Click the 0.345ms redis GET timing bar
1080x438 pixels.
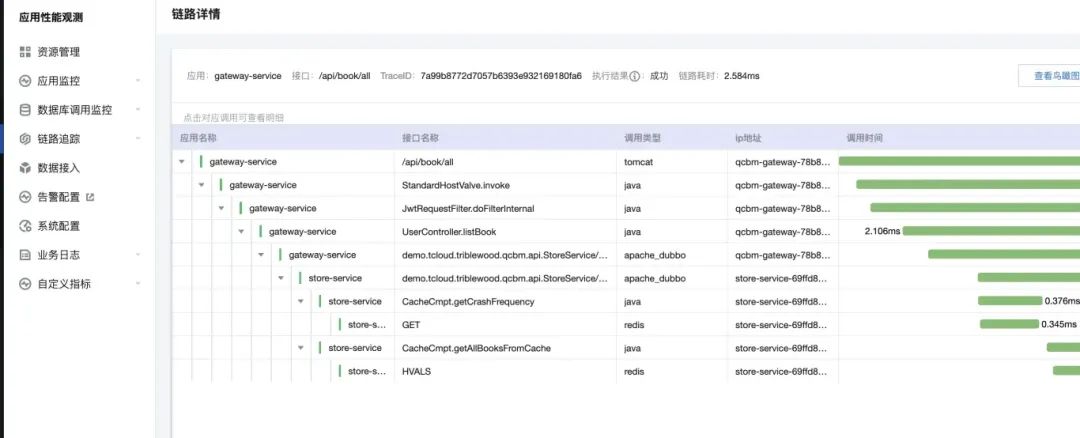[1009, 324]
